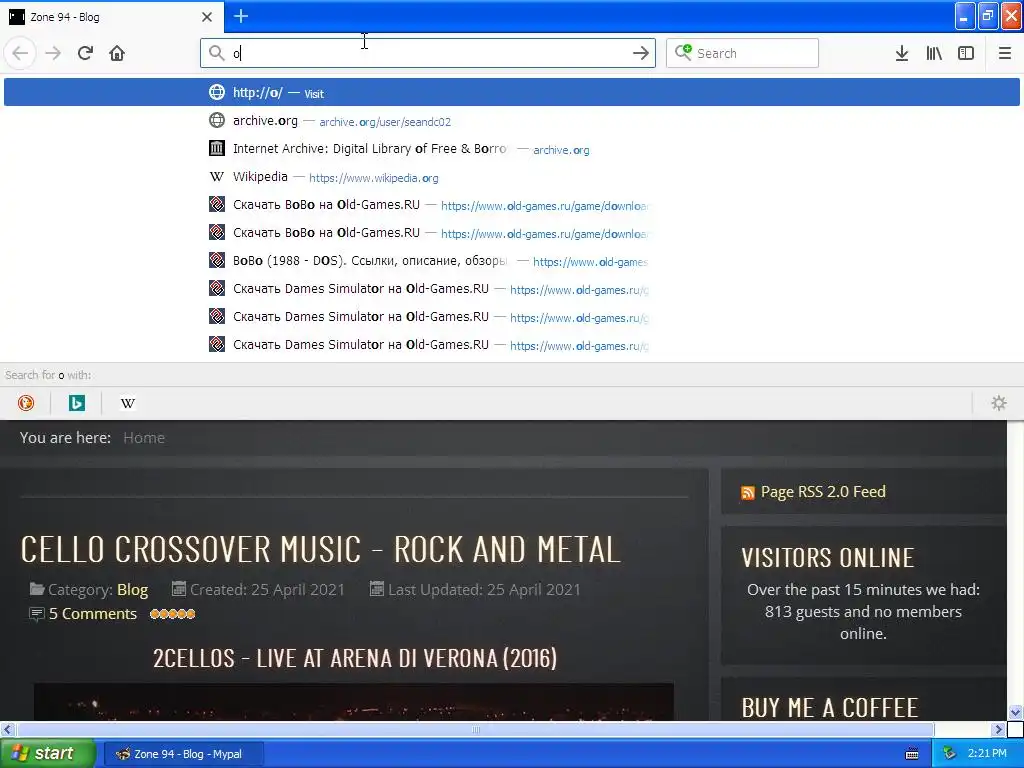Screen dimensions: 1024x768
Task: Click the scroll-right arrow on horizontal scrollbar
Action: 998,729
